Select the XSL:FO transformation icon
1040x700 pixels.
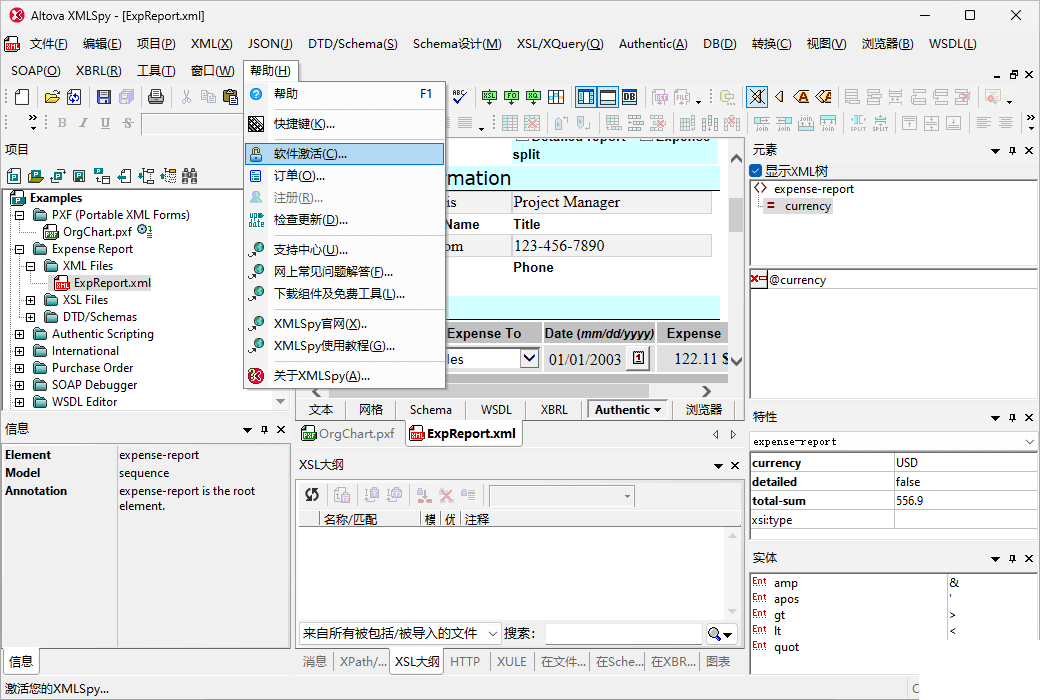511,98
